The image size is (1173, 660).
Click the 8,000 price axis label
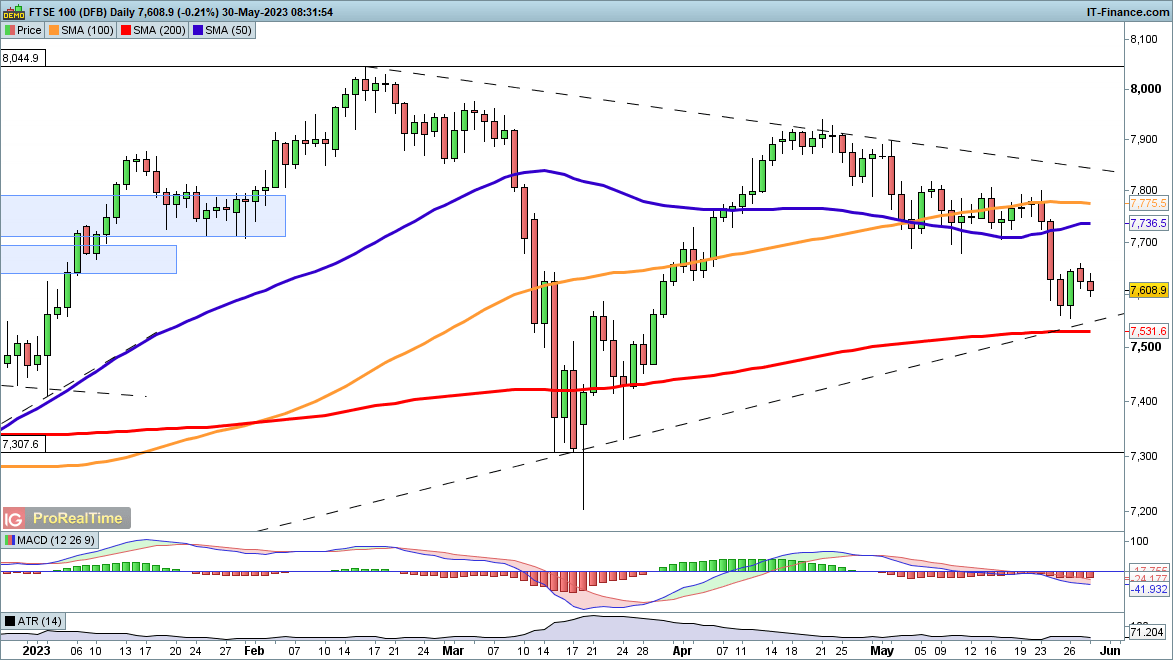(x=1145, y=89)
